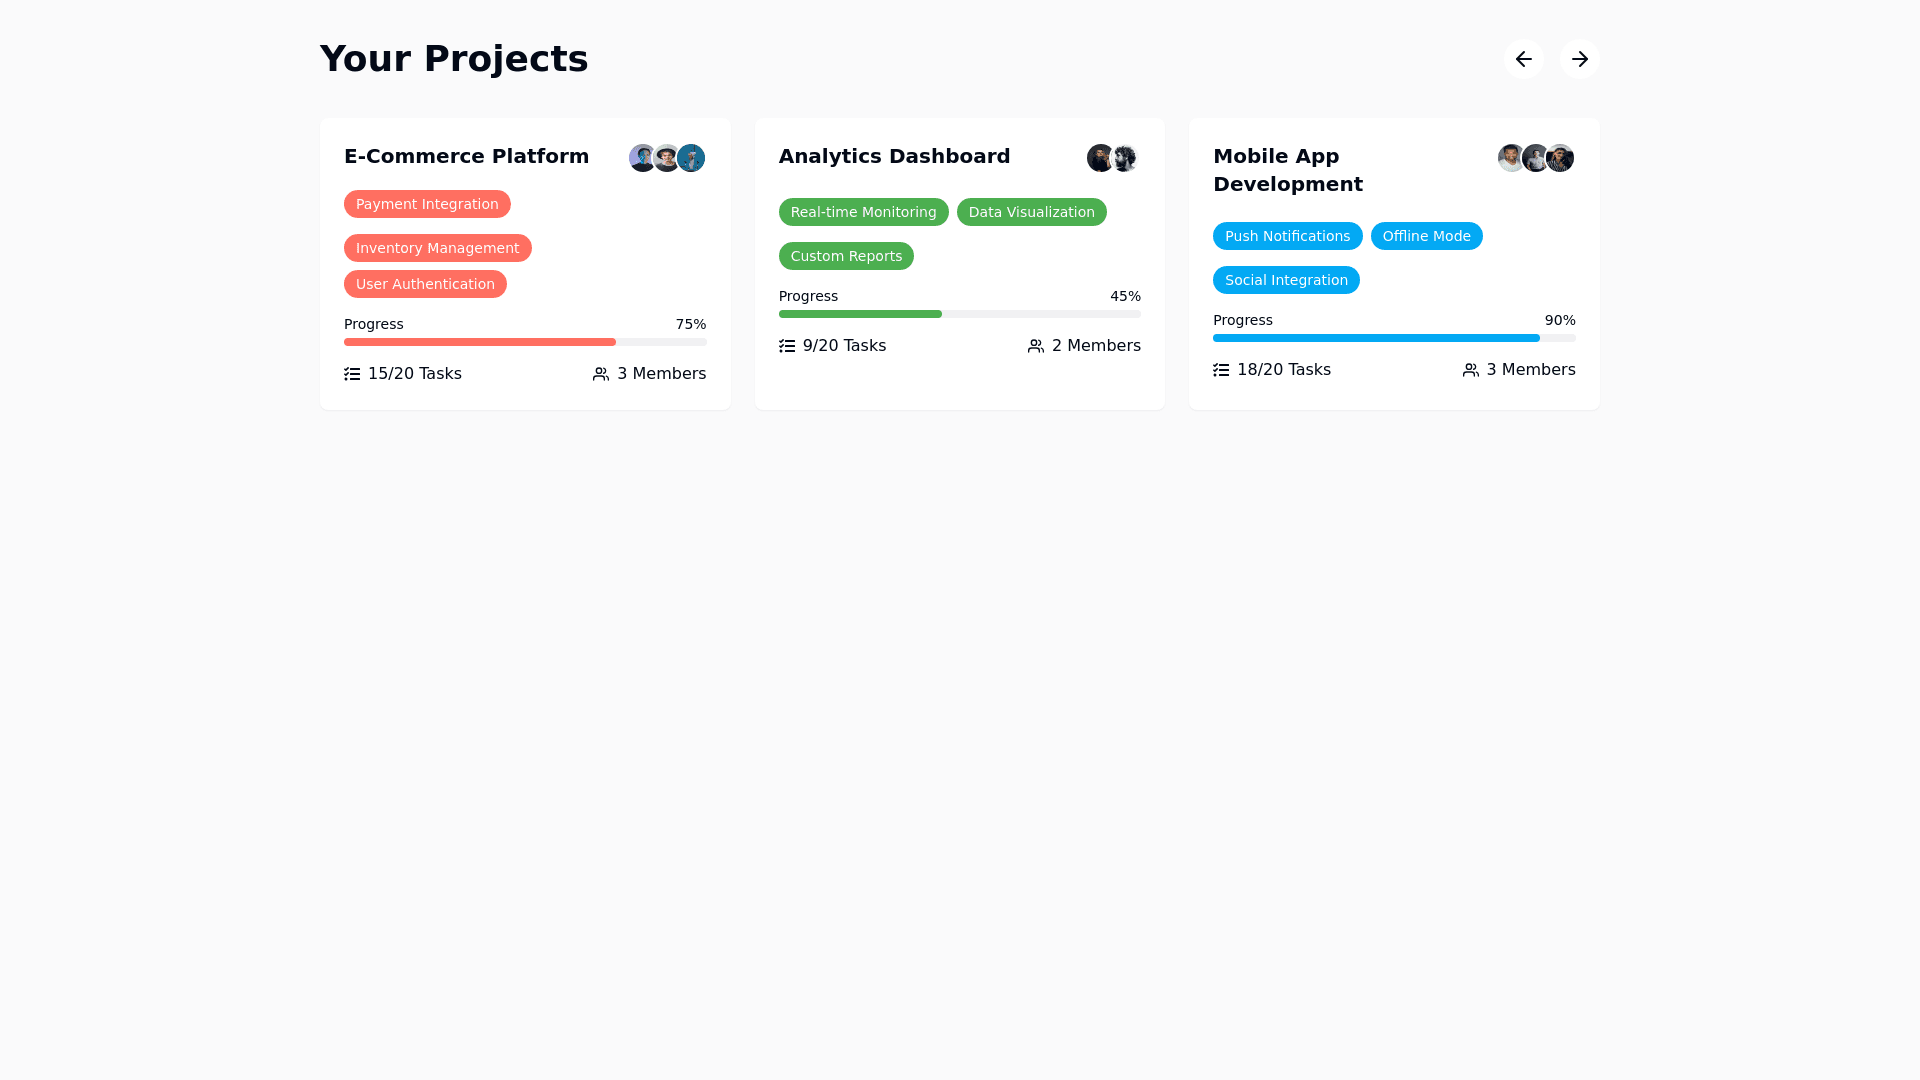Image resolution: width=1920 pixels, height=1080 pixels.
Task: Click the members icon on Mobile App Development
Action: pyautogui.click(x=1471, y=370)
